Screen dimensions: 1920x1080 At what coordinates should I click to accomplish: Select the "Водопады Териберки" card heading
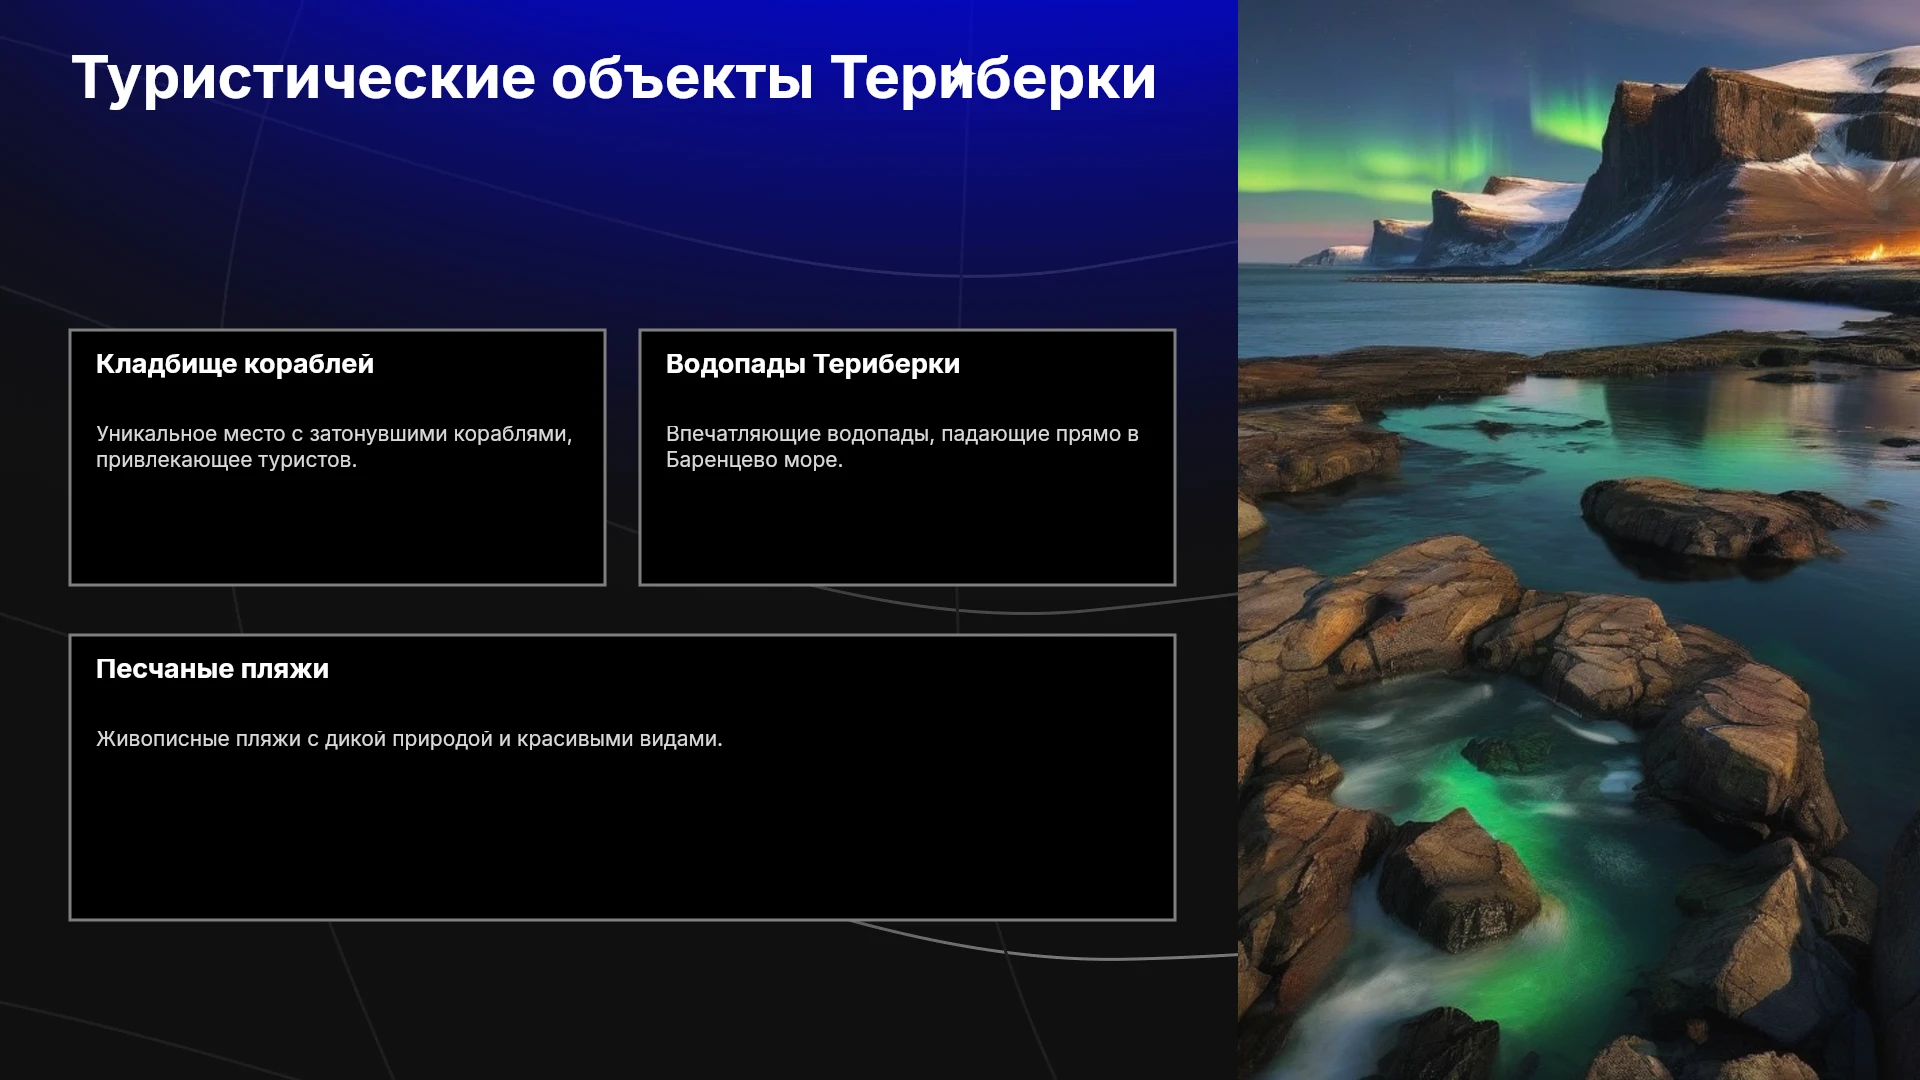pos(813,364)
